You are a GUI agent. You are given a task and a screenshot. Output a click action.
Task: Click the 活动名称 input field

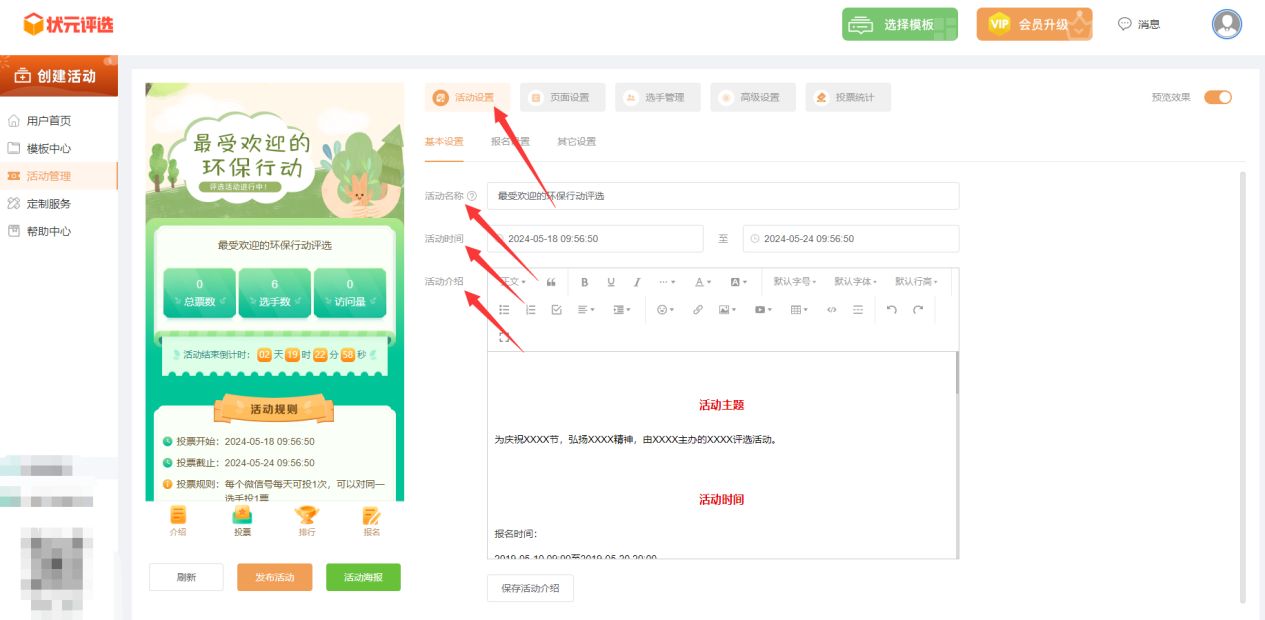pos(720,196)
